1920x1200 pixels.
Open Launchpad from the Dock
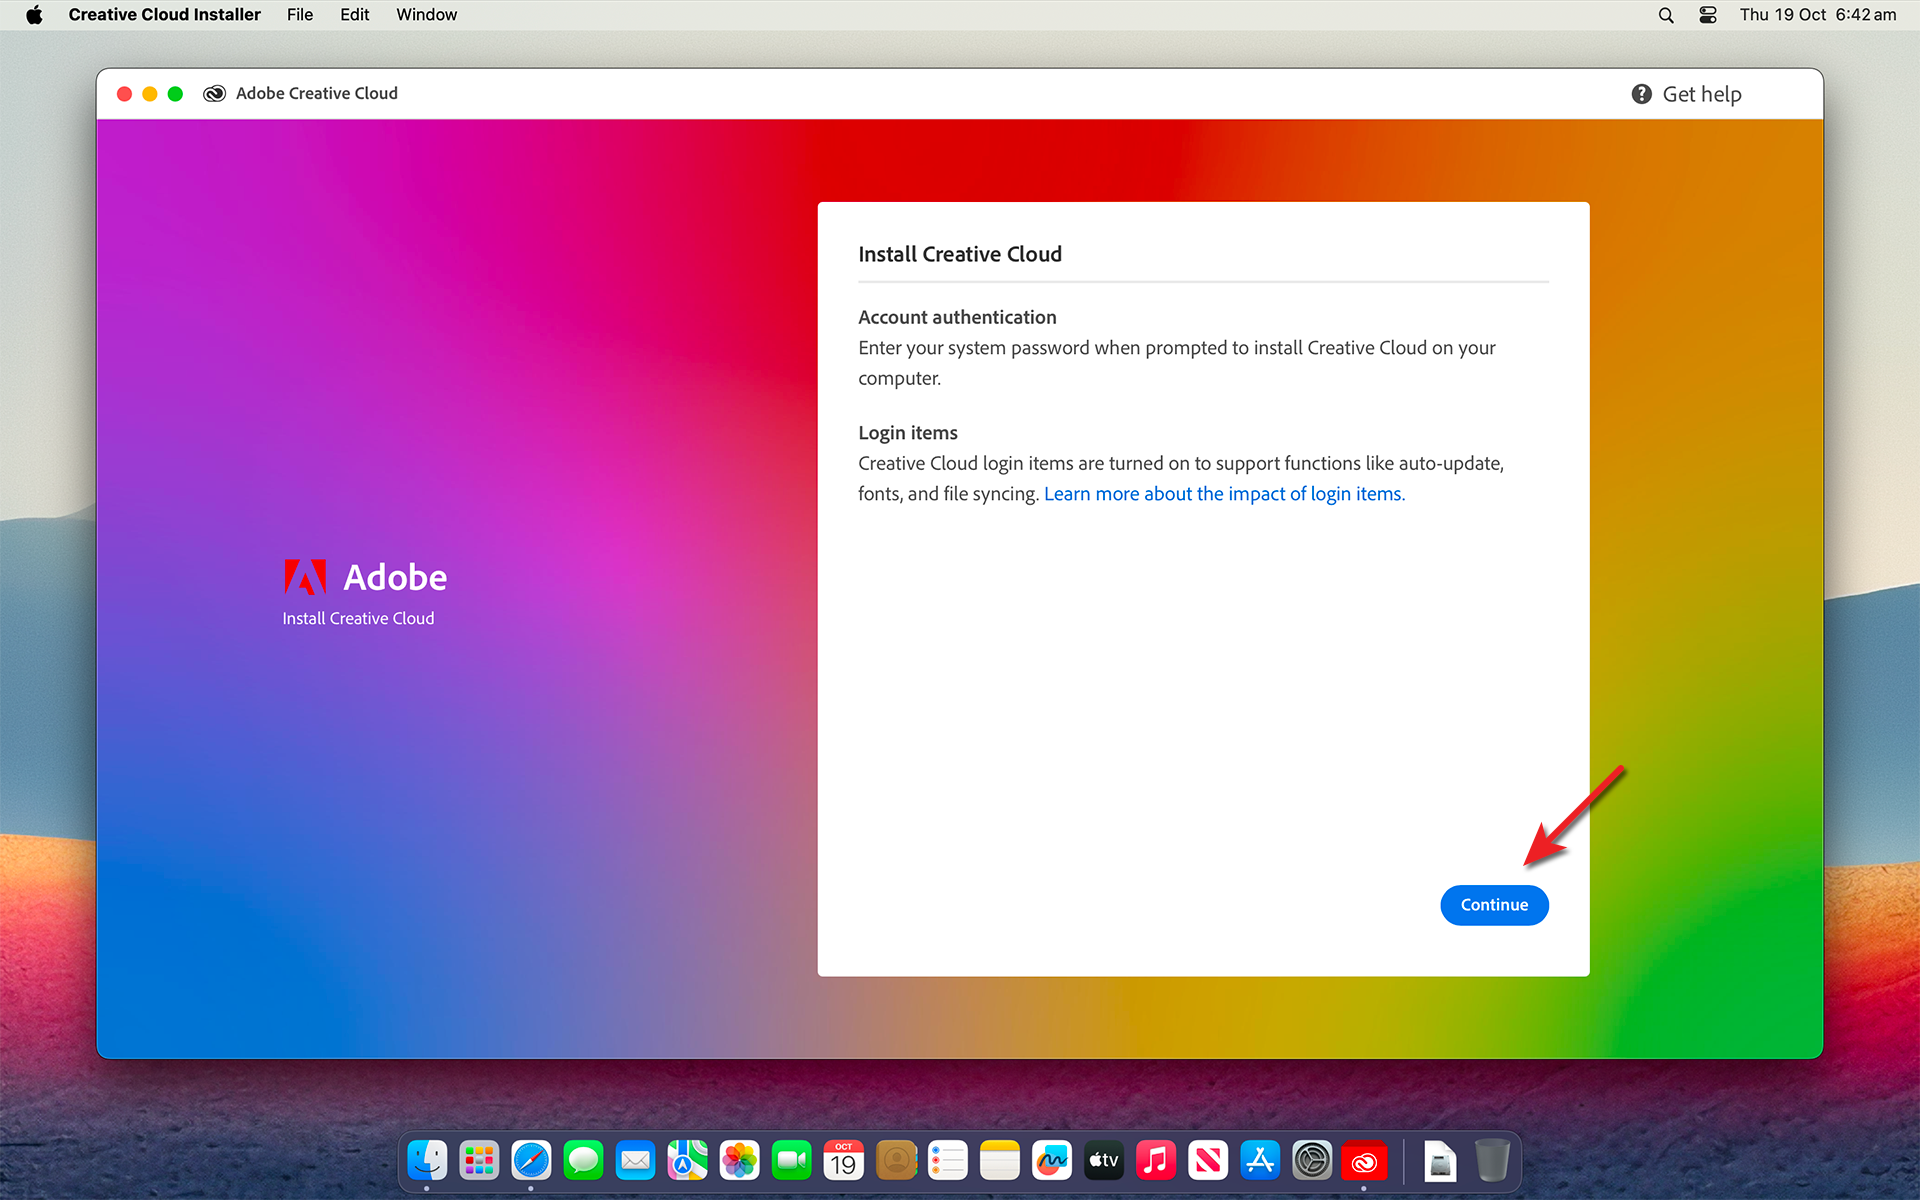pyautogui.click(x=479, y=1161)
